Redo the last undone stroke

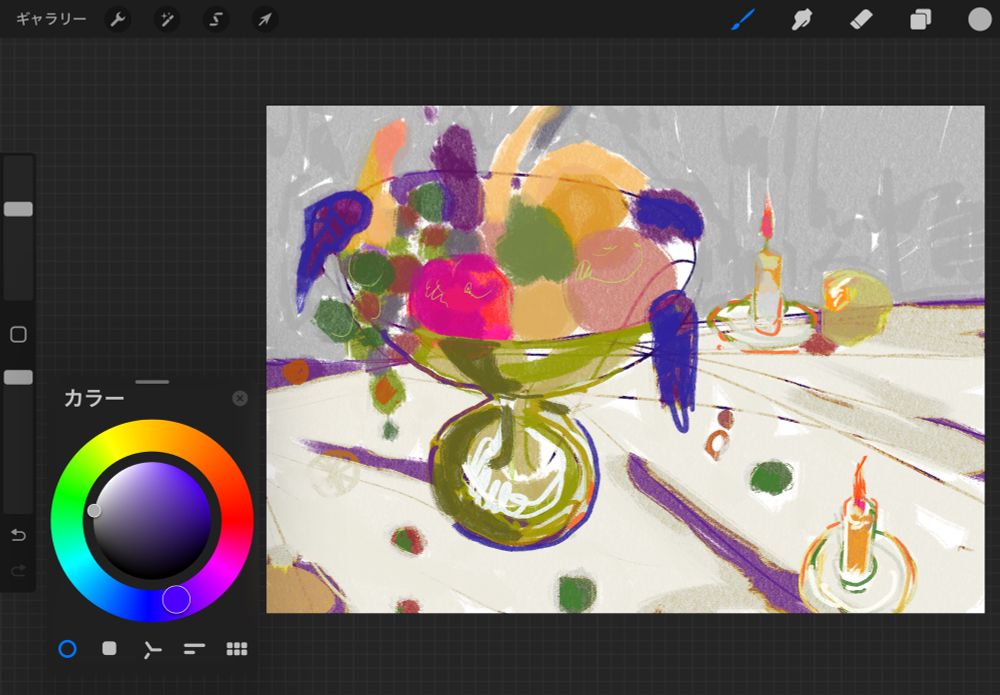tap(18, 570)
